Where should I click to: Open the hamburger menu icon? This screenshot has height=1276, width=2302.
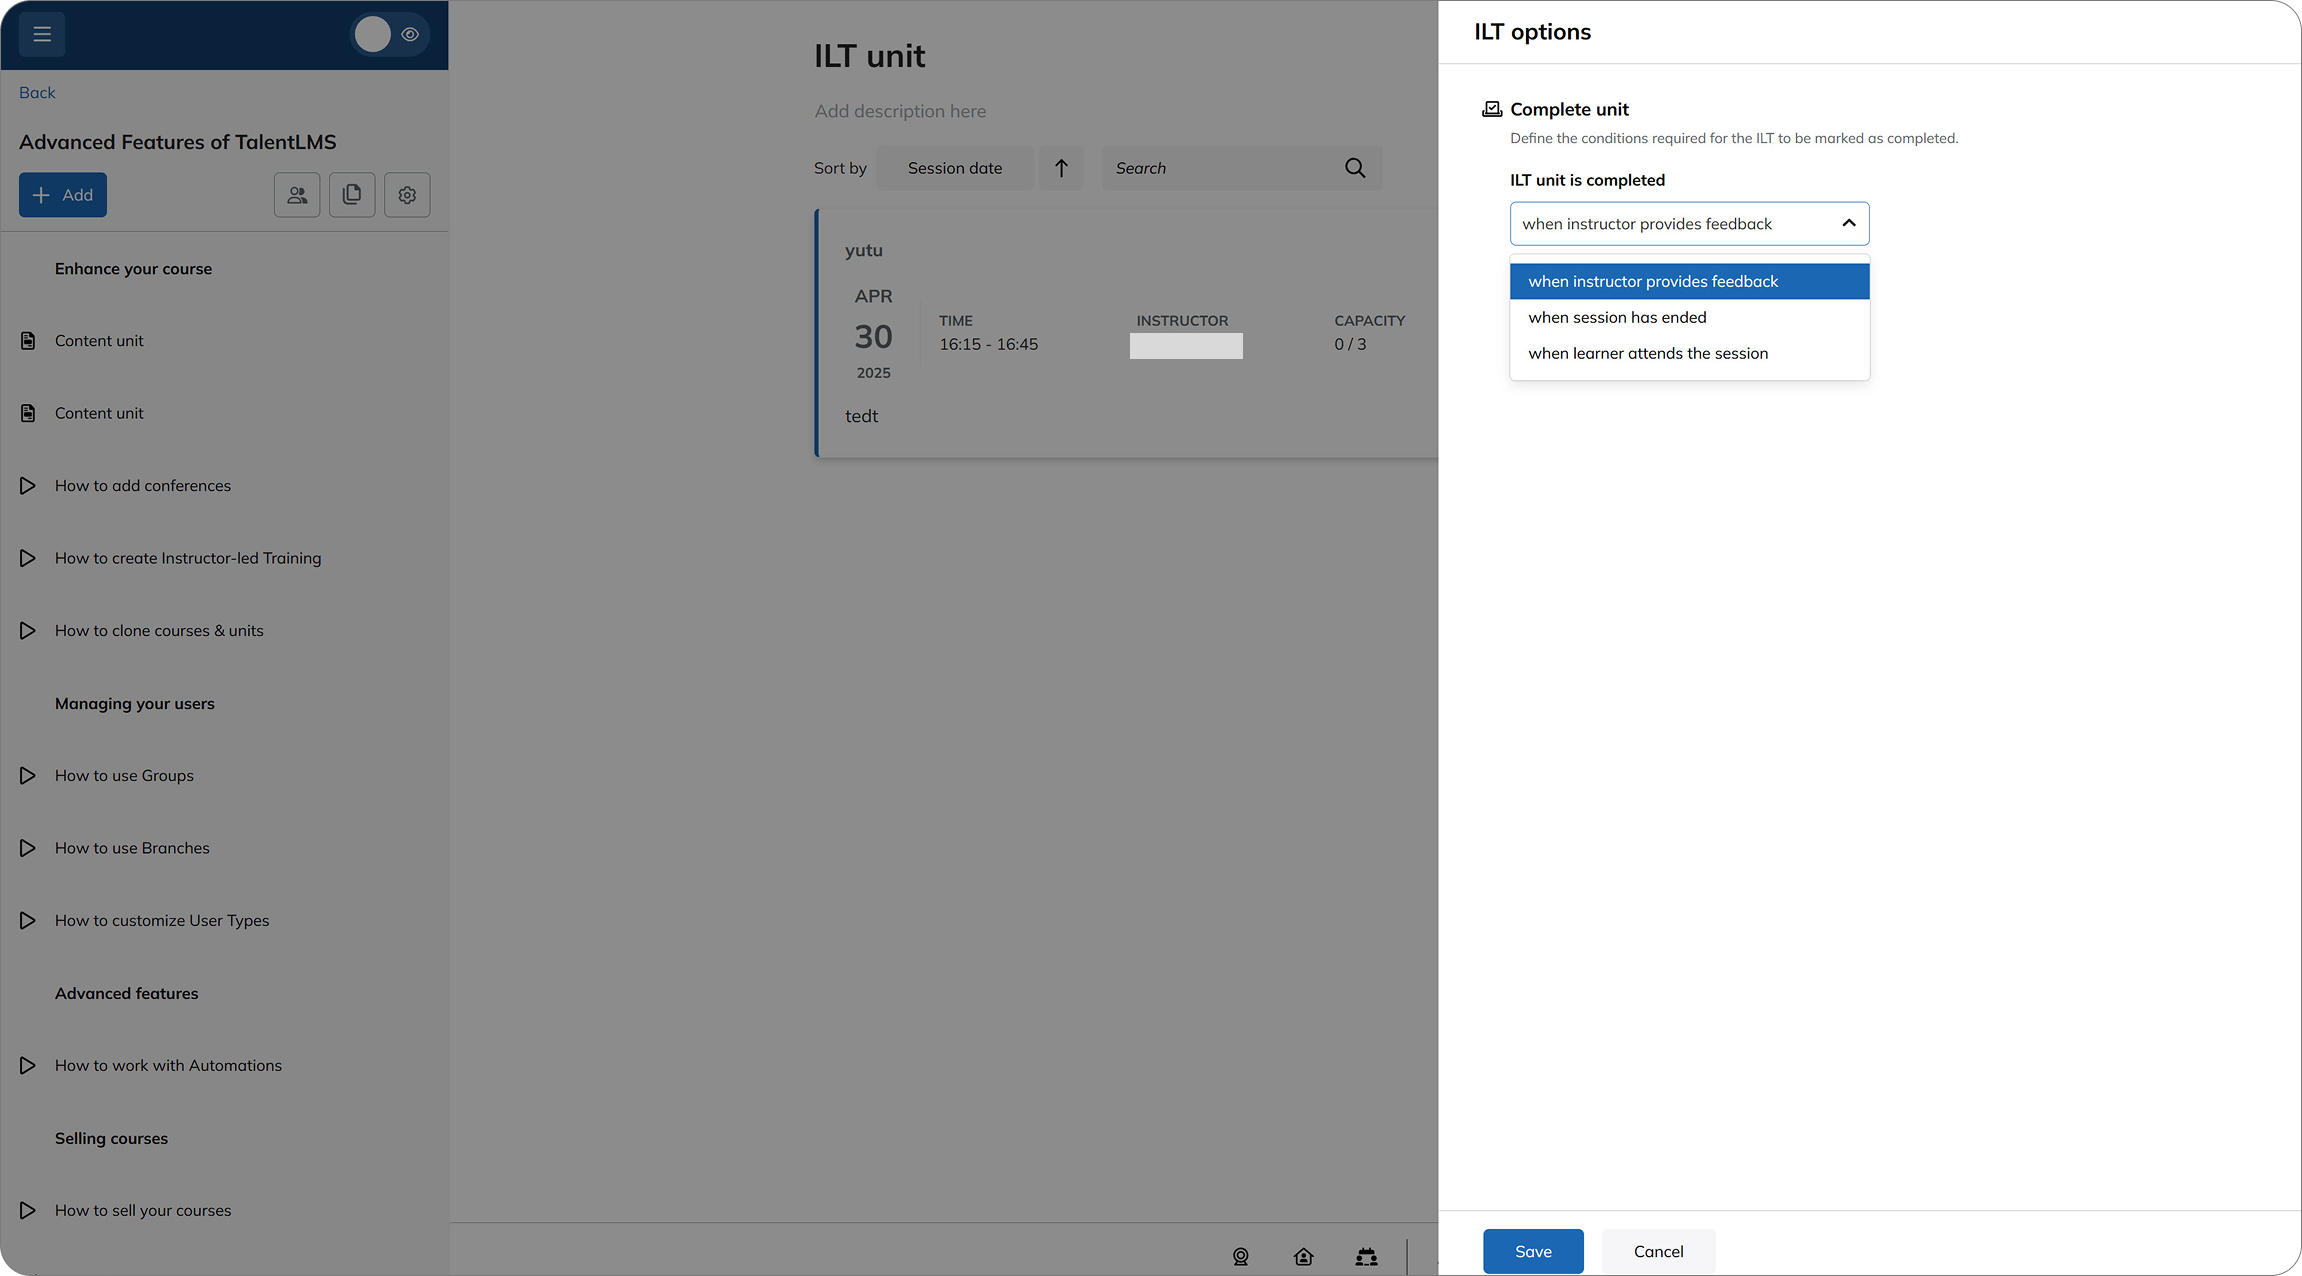coord(42,34)
